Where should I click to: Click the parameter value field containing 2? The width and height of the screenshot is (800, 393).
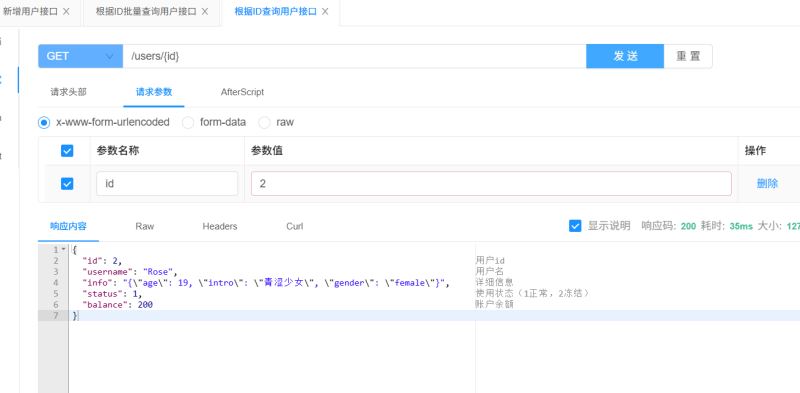pos(491,184)
